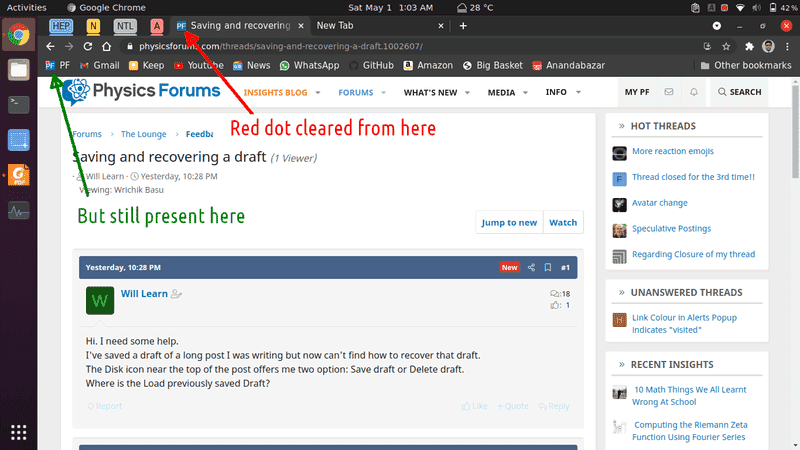Open Chrome three-dot menu

[787, 46]
